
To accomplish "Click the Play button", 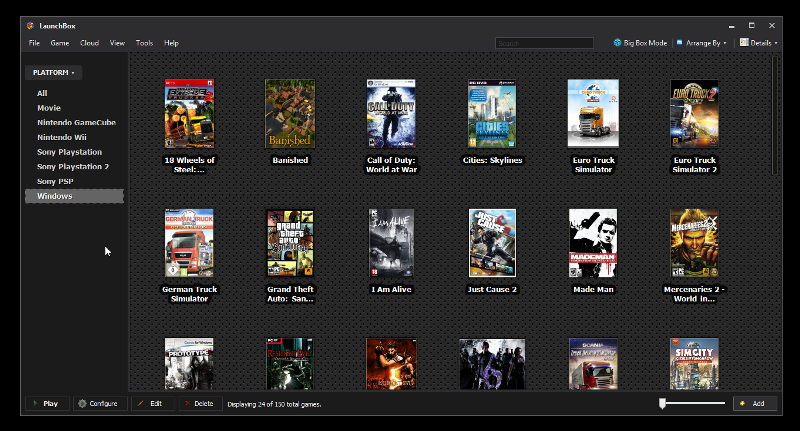I will coord(47,403).
